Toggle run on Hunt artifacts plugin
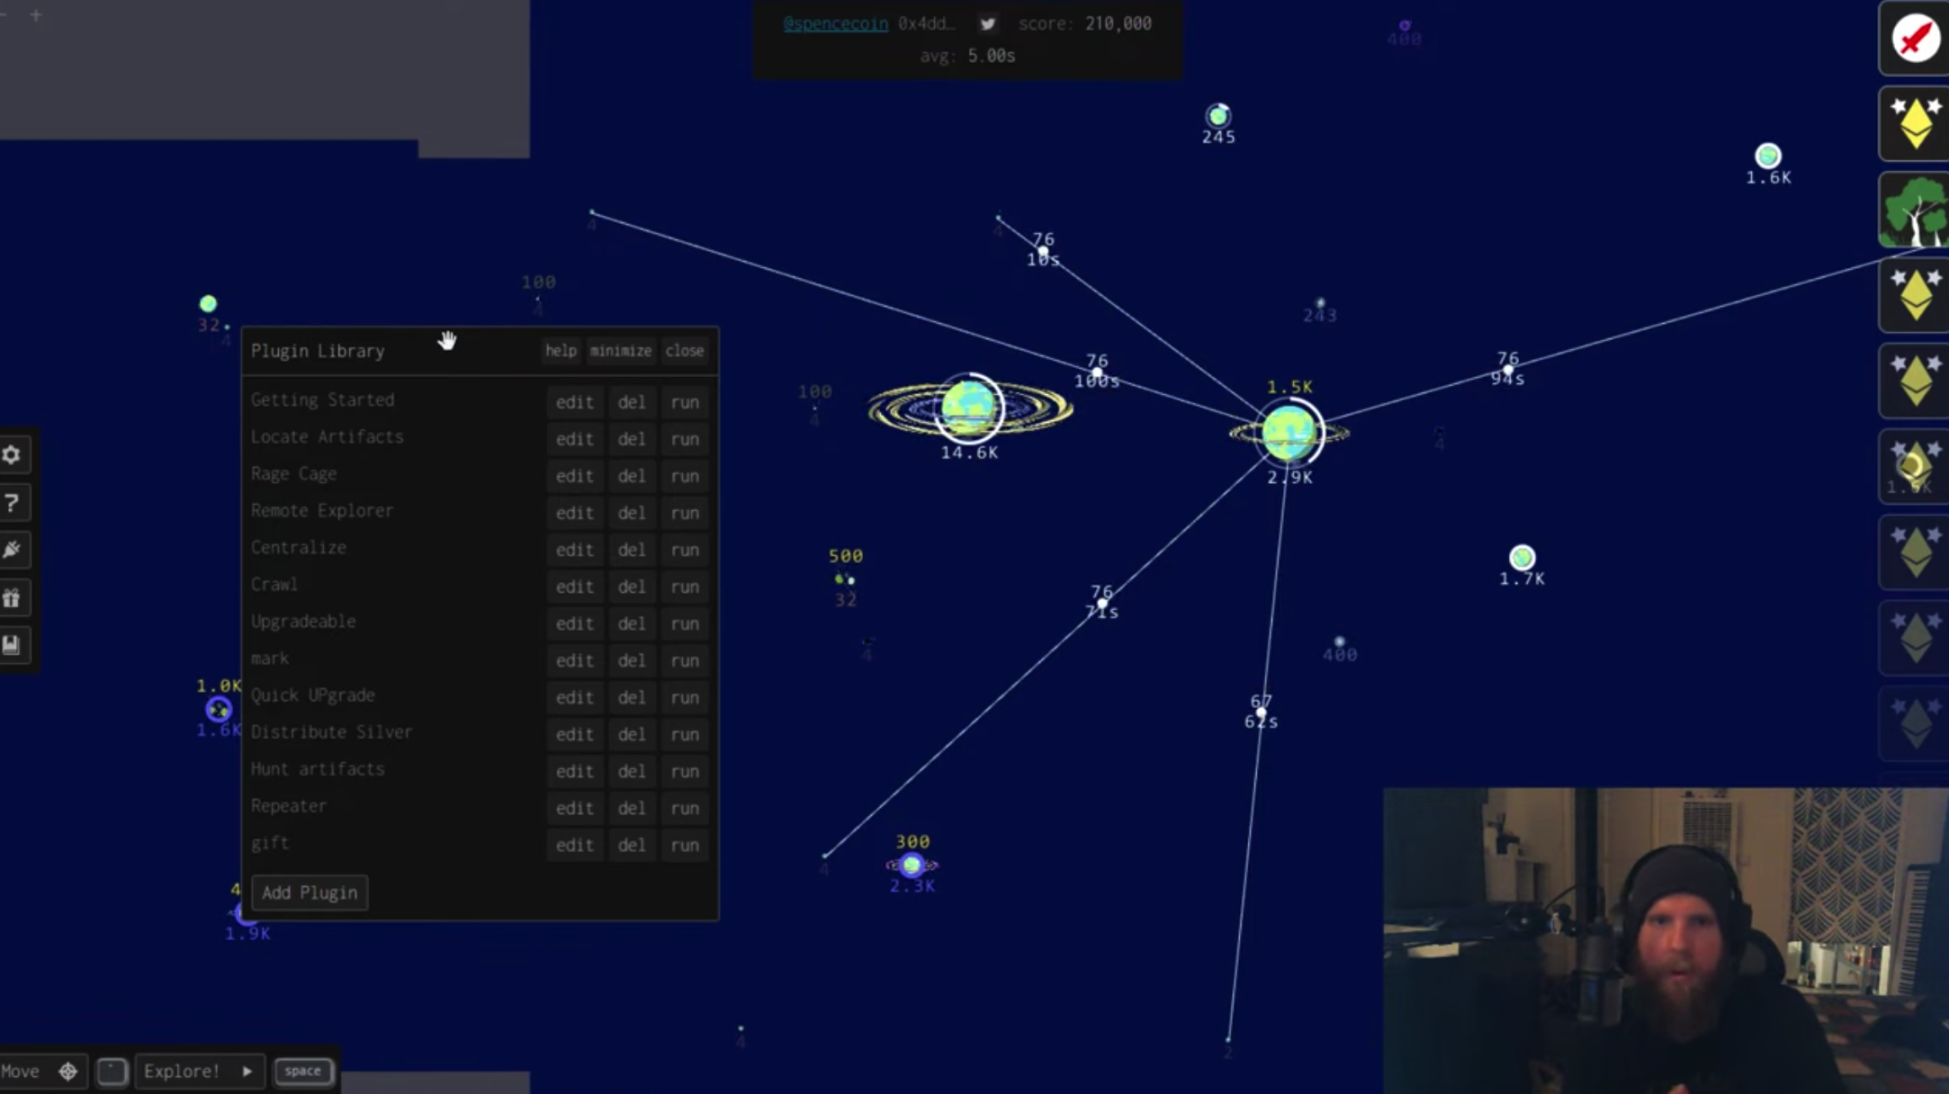 [684, 770]
